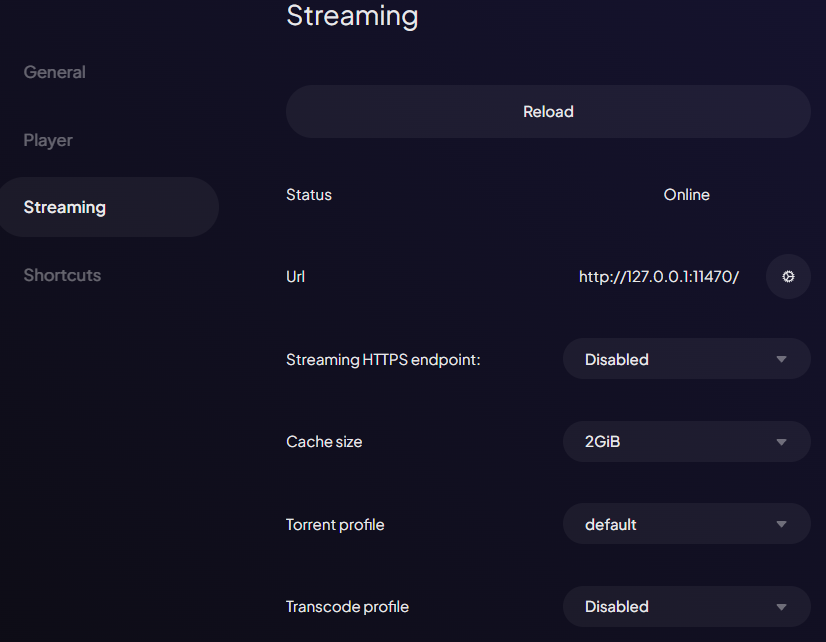Select the Shortcuts settings section

[62, 275]
